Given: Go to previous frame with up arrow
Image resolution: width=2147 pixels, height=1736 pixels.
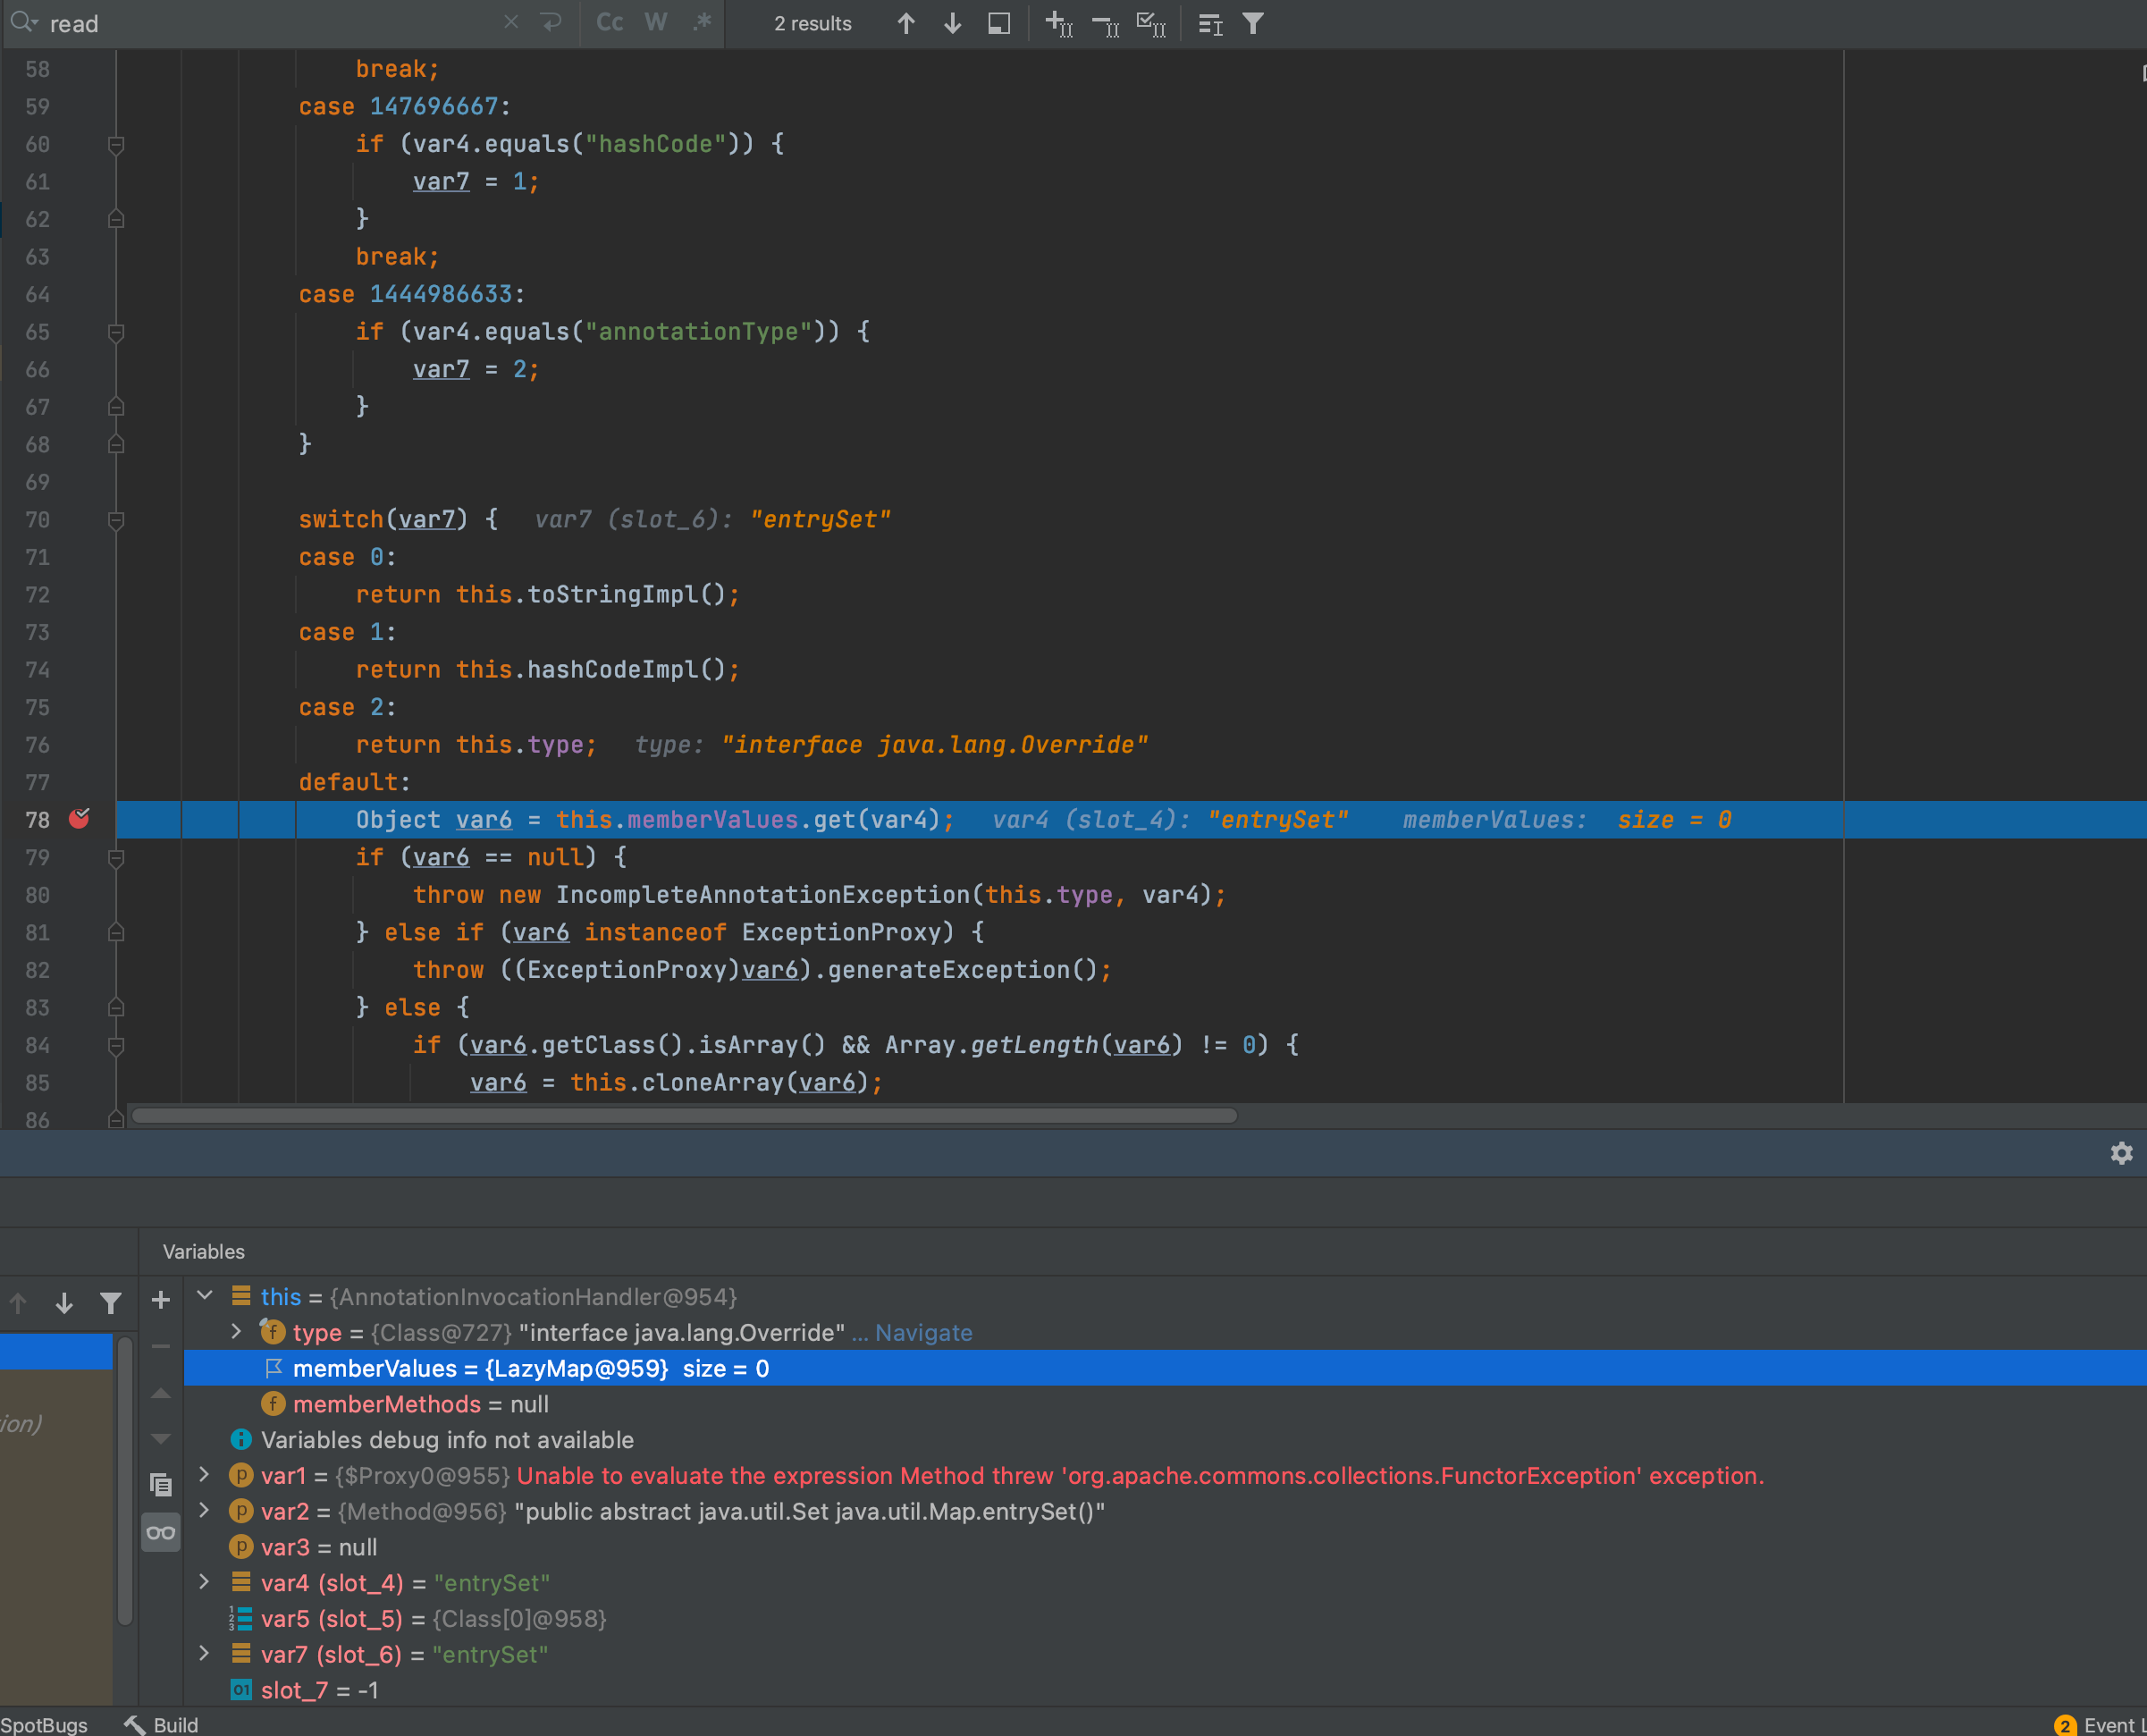Looking at the screenshot, I should point(18,1302).
